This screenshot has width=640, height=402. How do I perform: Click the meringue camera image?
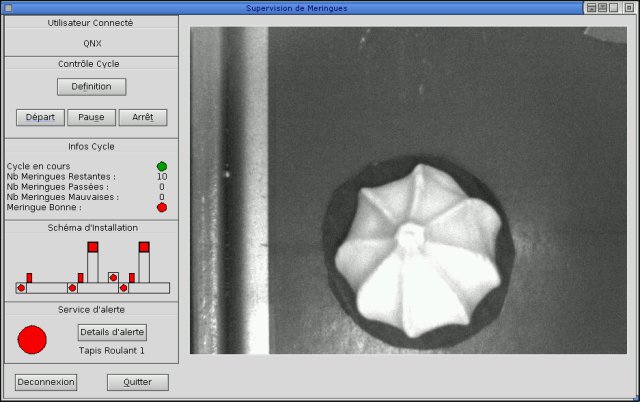pyautogui.click(x=408, y=191)
